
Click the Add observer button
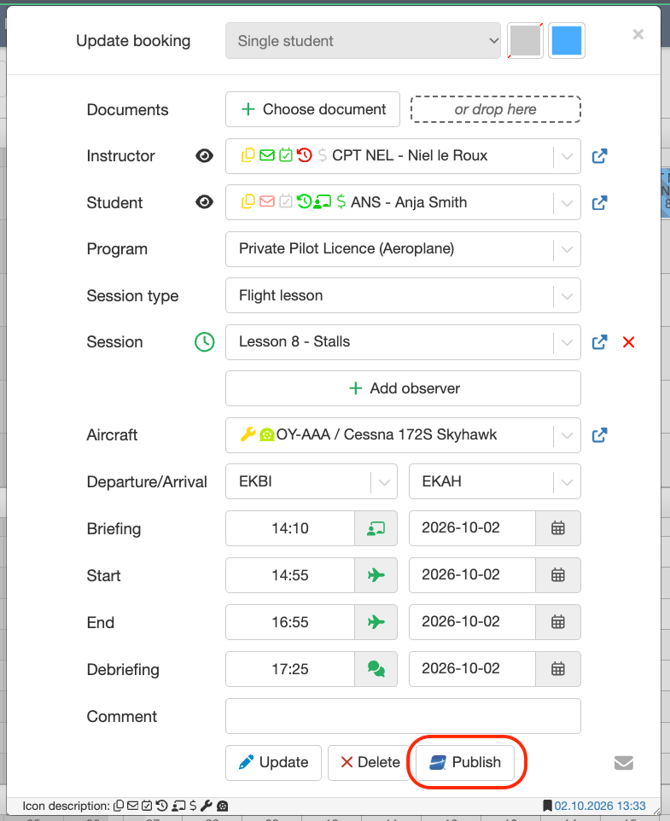tap(403, 389)
